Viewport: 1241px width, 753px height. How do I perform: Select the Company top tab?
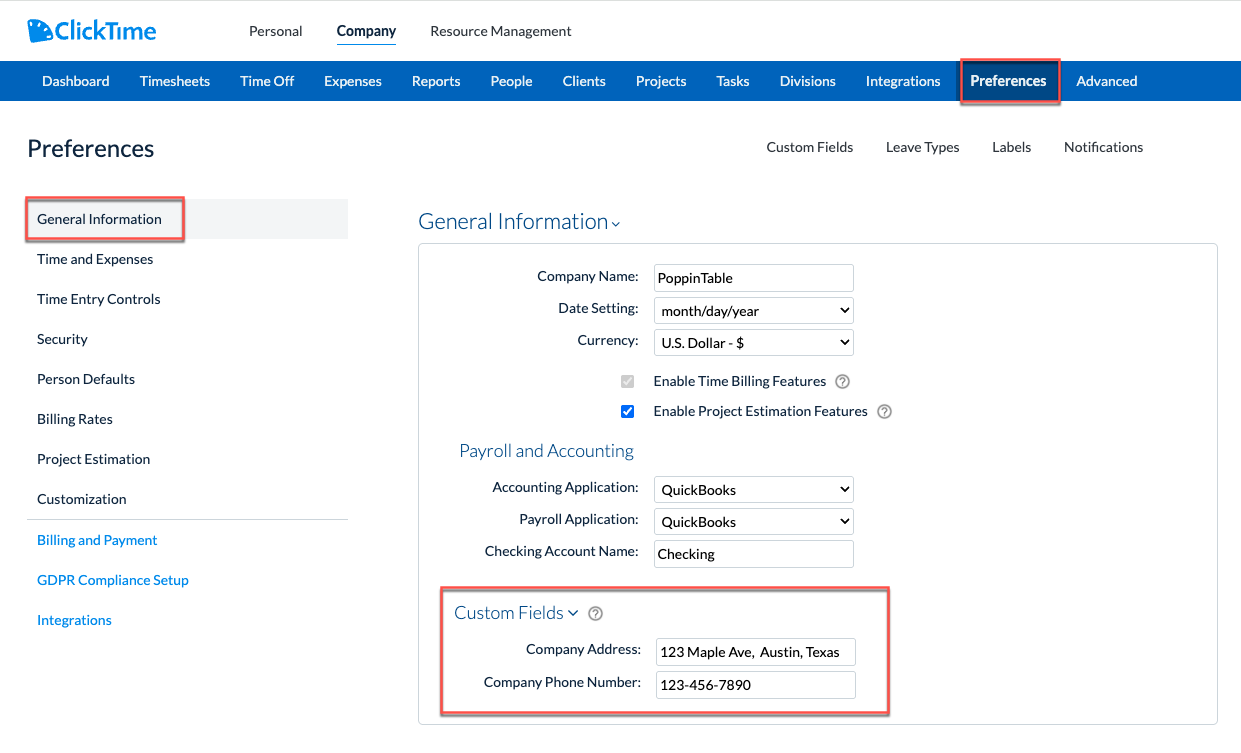click(366, 31)
